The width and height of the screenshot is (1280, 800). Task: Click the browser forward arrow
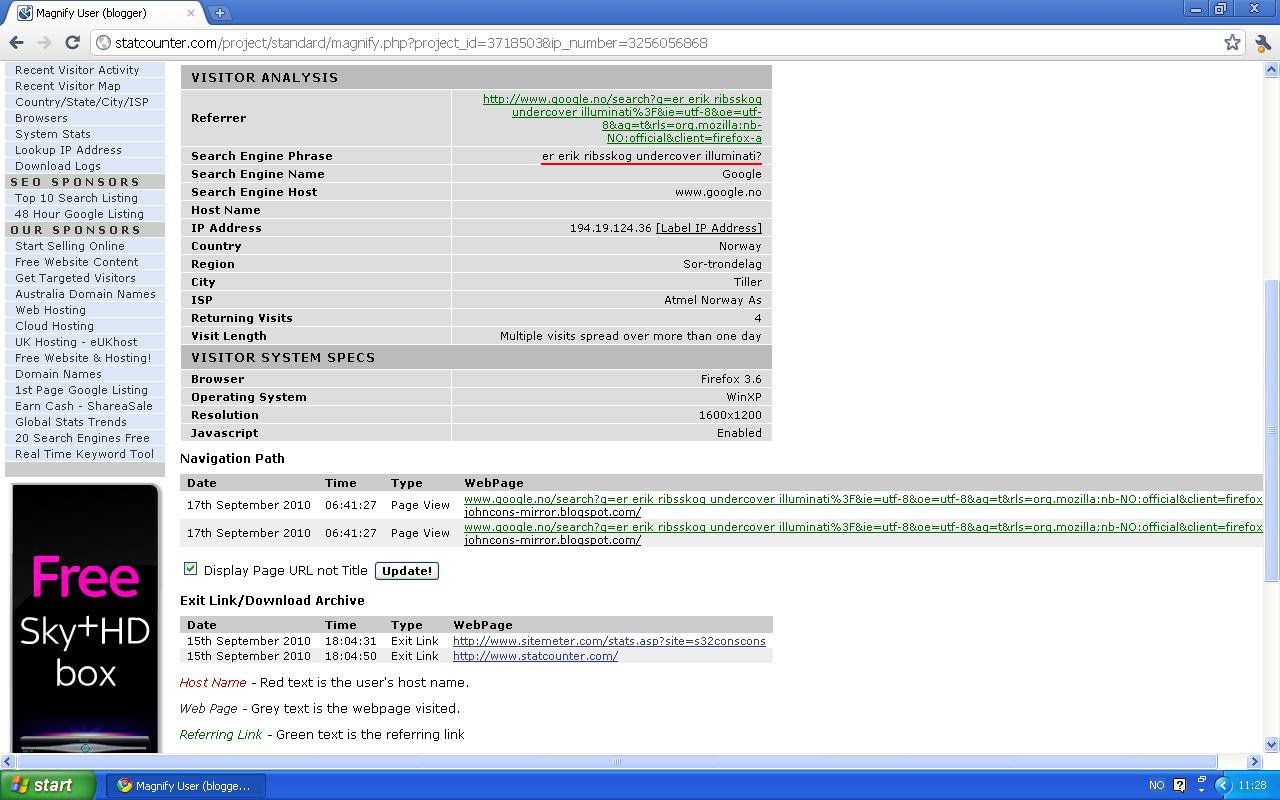click(44, 42)
